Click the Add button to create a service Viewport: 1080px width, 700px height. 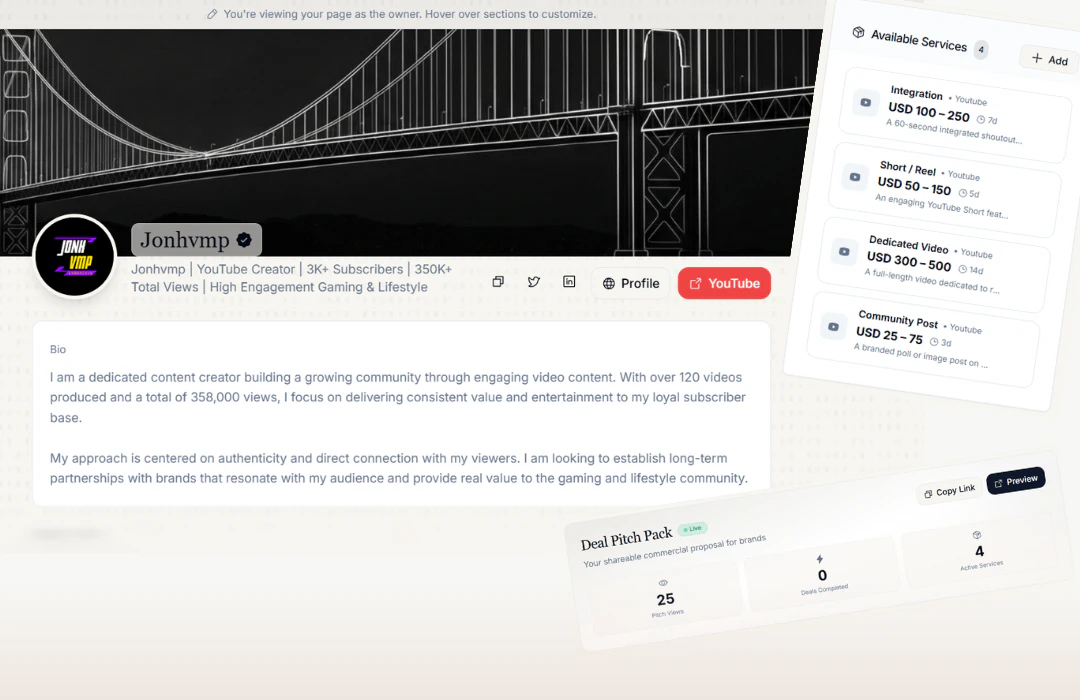1049,59
